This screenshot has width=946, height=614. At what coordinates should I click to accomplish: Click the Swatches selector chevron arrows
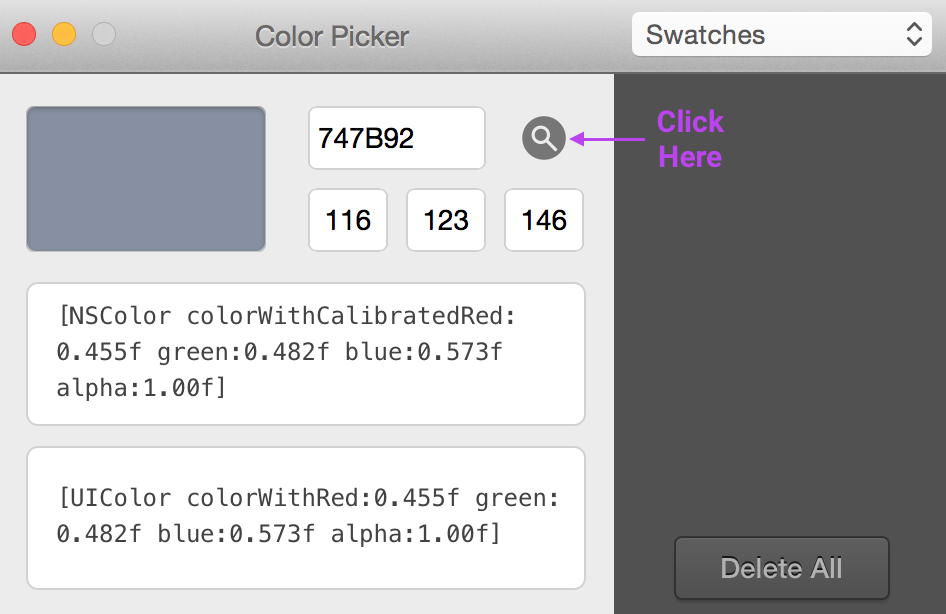click(x=913, y=34)
